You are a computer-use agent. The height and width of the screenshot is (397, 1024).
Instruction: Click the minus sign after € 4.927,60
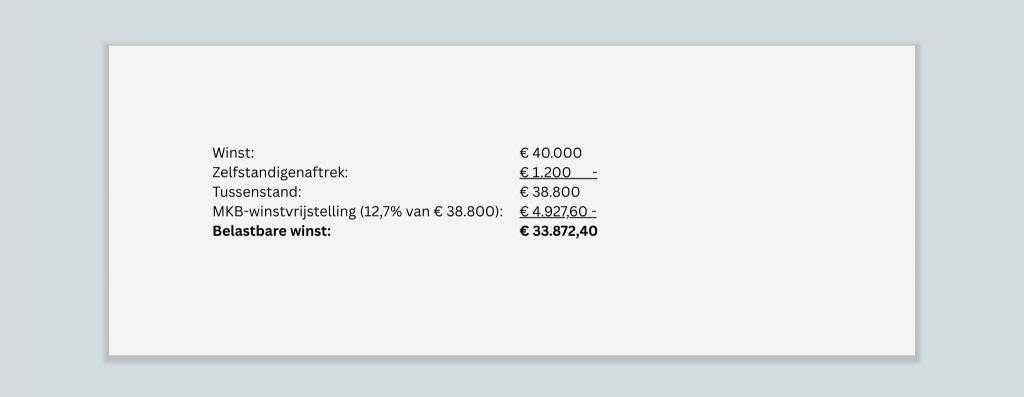click(593, 212)
